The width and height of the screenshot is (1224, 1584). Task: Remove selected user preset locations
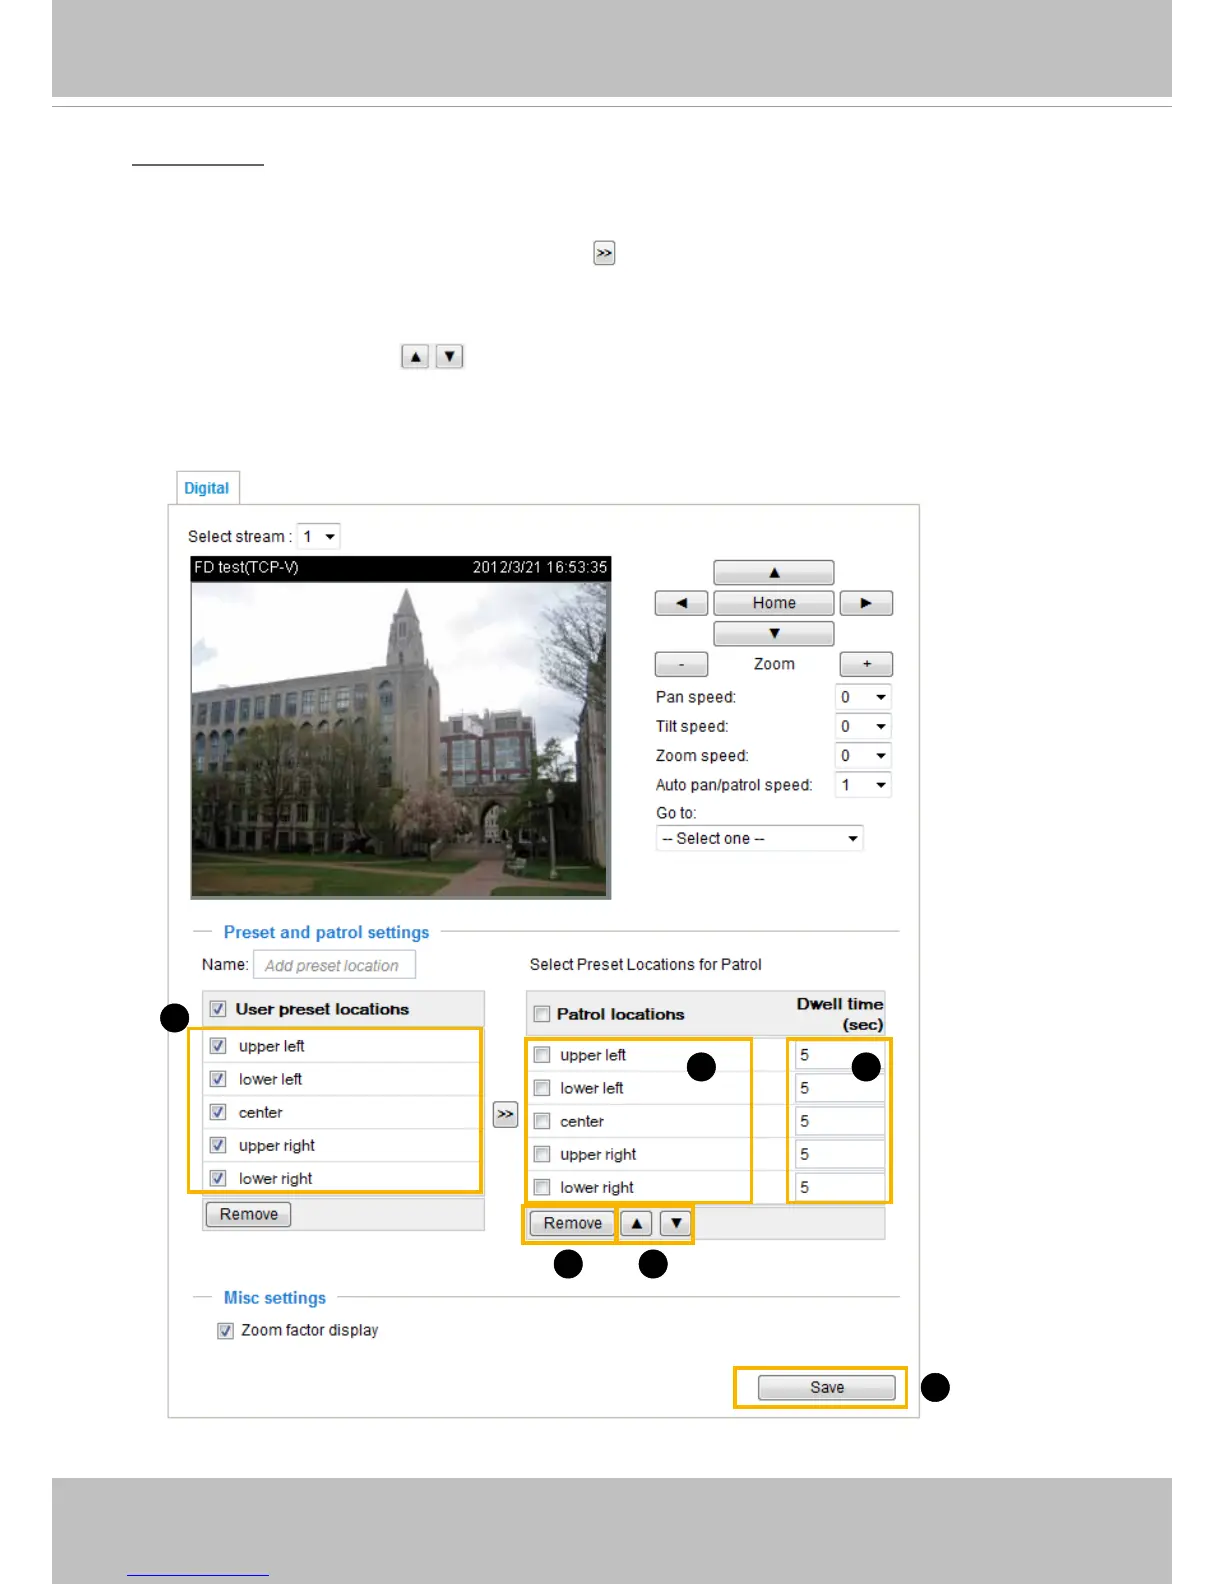(248, 1214)
